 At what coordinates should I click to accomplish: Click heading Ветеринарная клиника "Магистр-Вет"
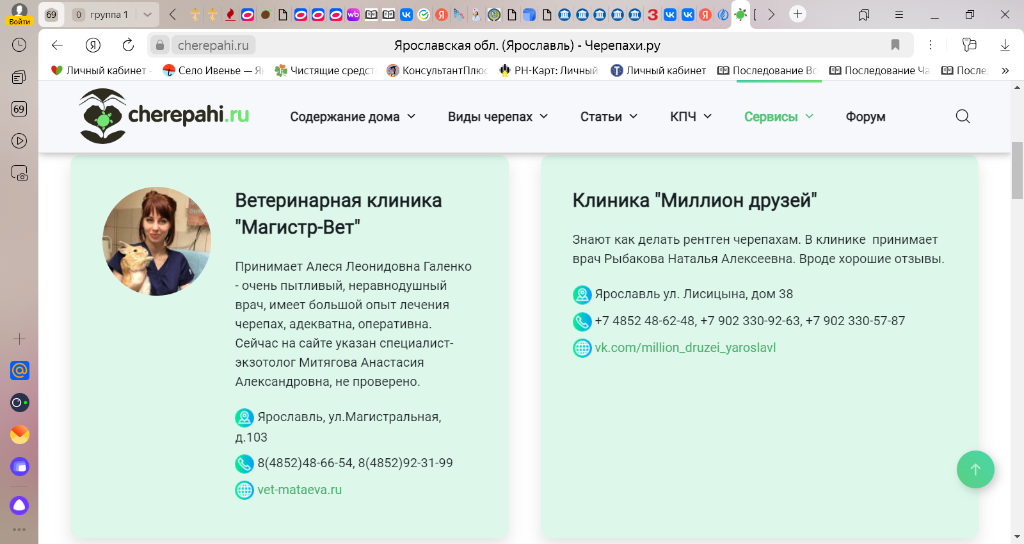(338, 214)
